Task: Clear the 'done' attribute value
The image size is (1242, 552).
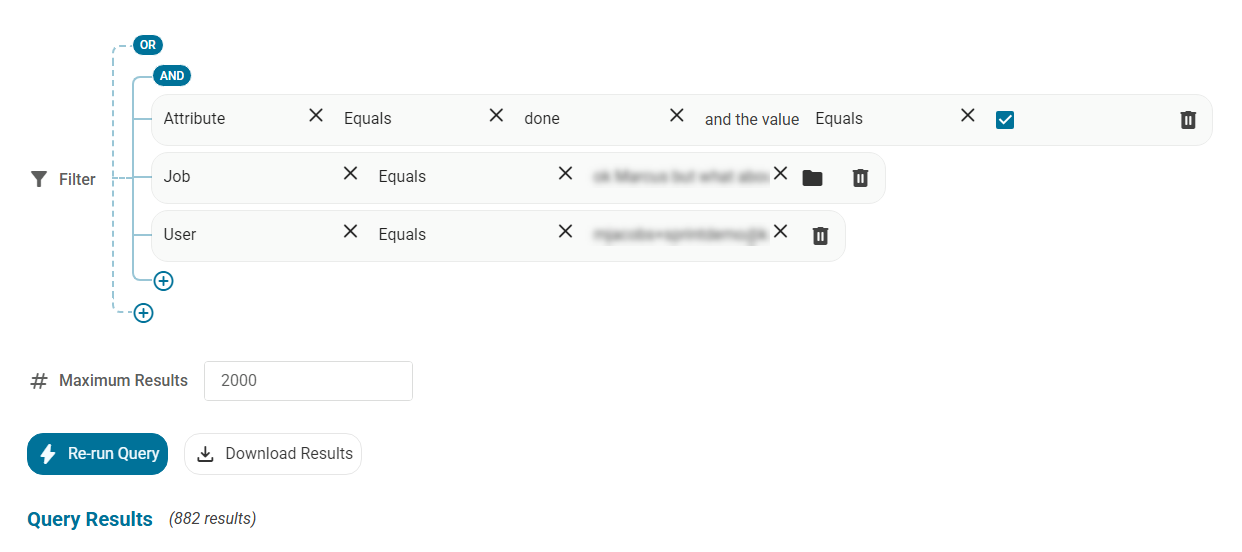Action: 677,116
